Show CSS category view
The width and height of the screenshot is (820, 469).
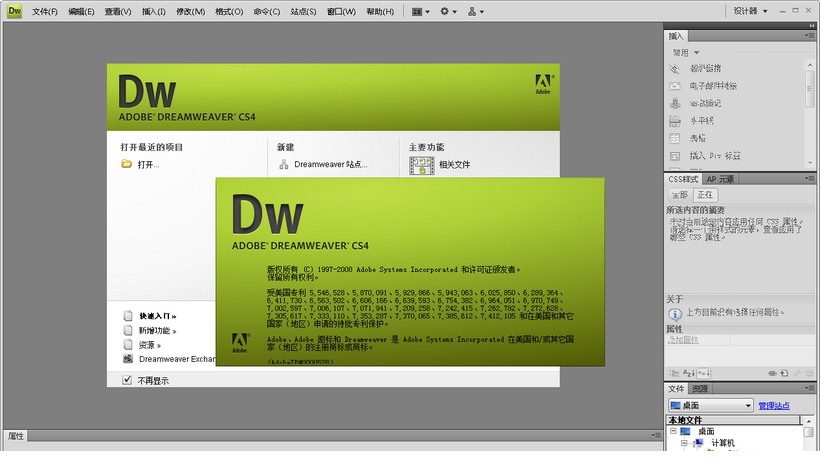[x=674, y=373]
